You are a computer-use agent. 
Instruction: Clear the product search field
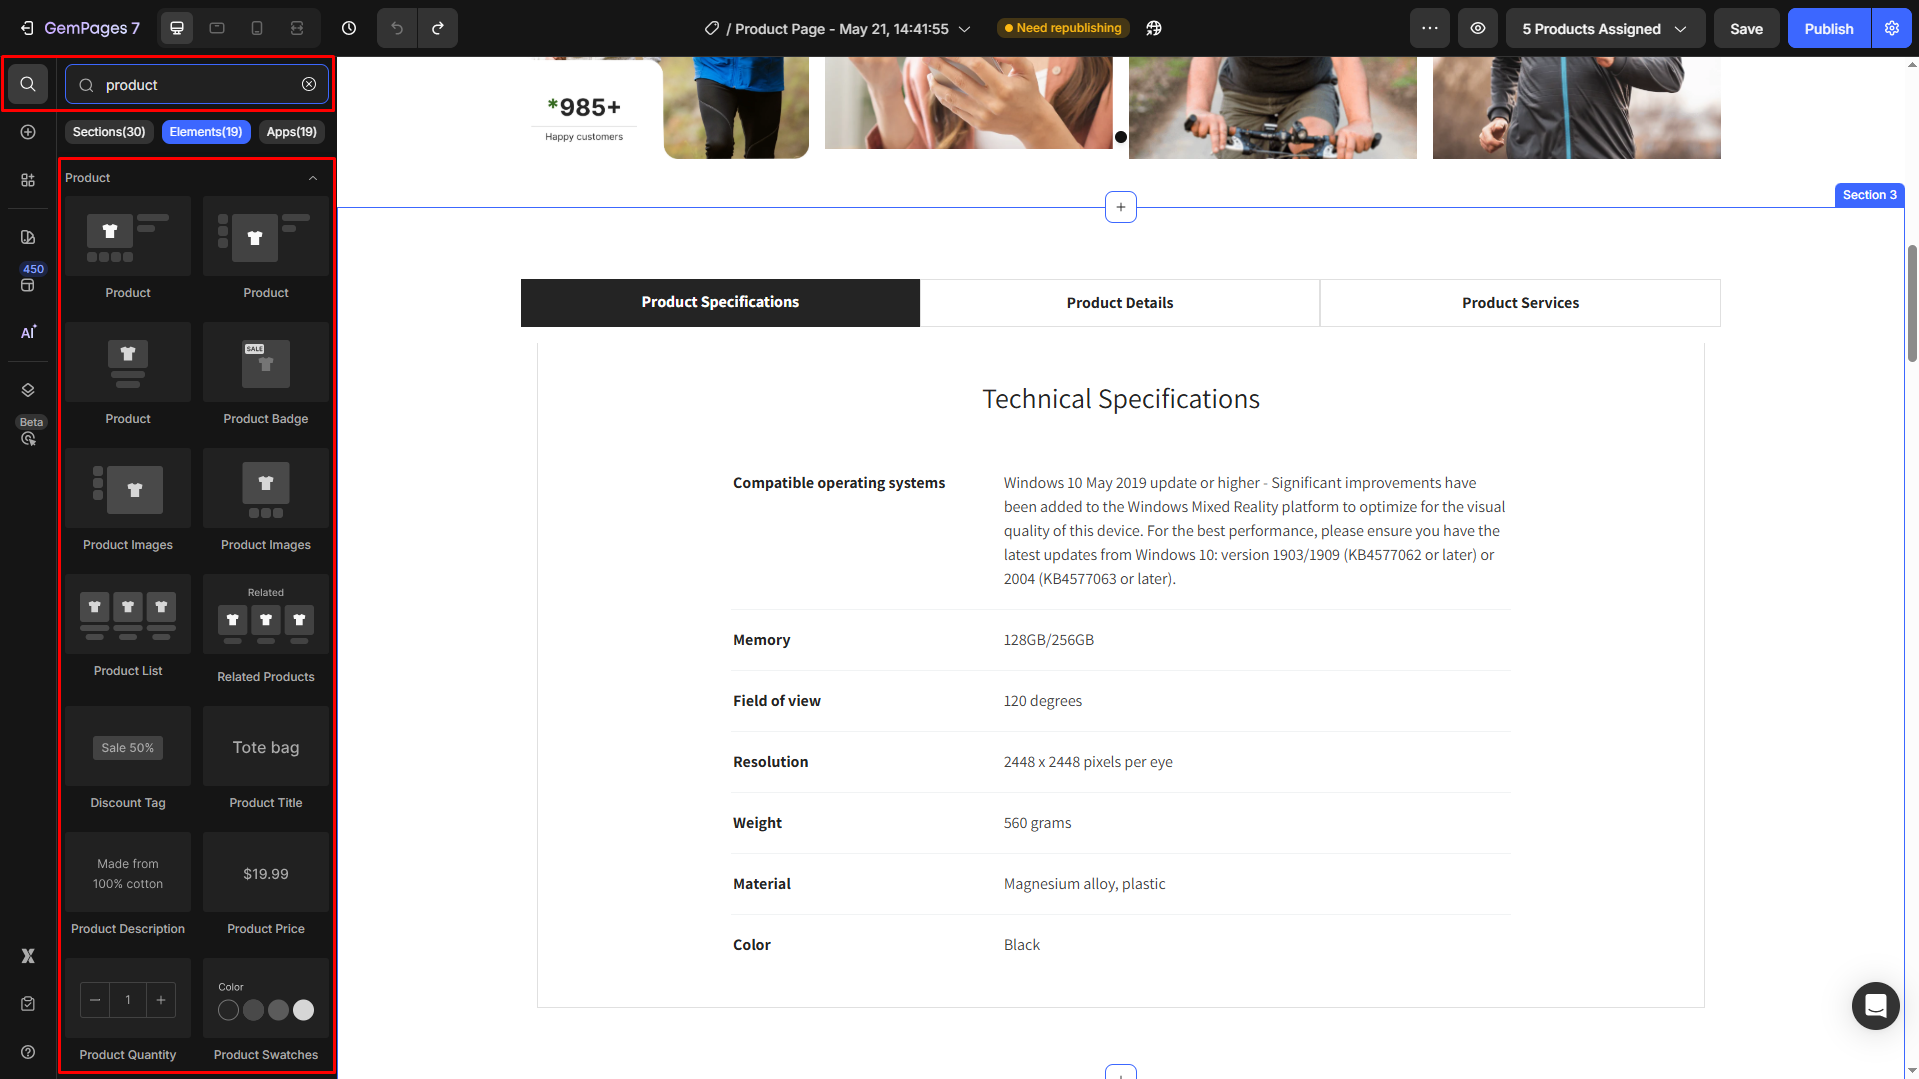pos(309,84)
